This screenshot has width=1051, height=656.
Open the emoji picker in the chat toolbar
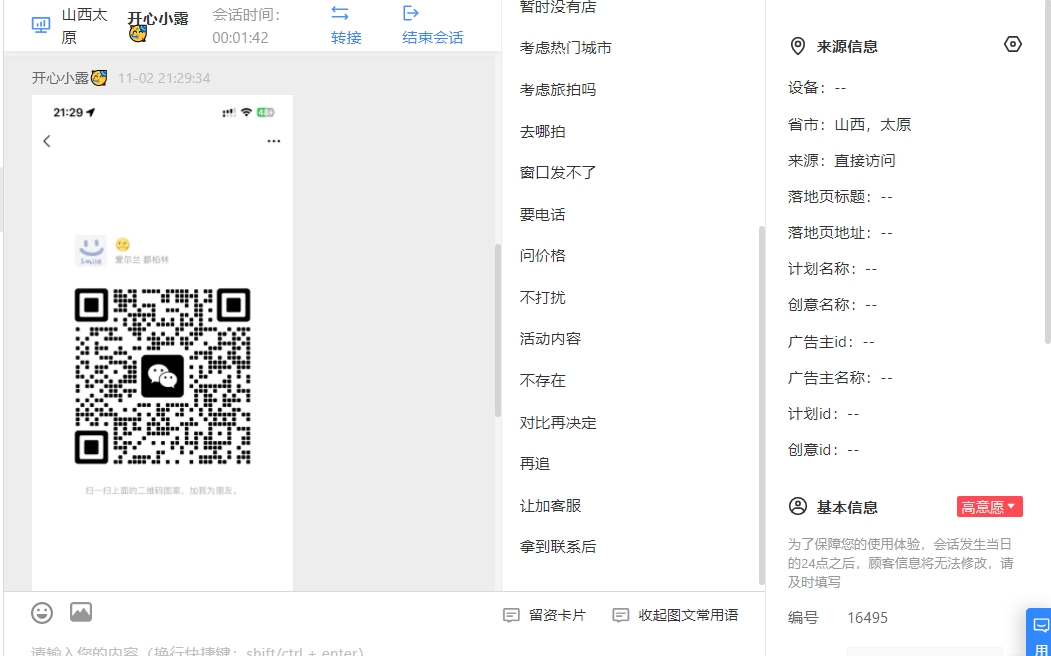(x=42, y=612)
